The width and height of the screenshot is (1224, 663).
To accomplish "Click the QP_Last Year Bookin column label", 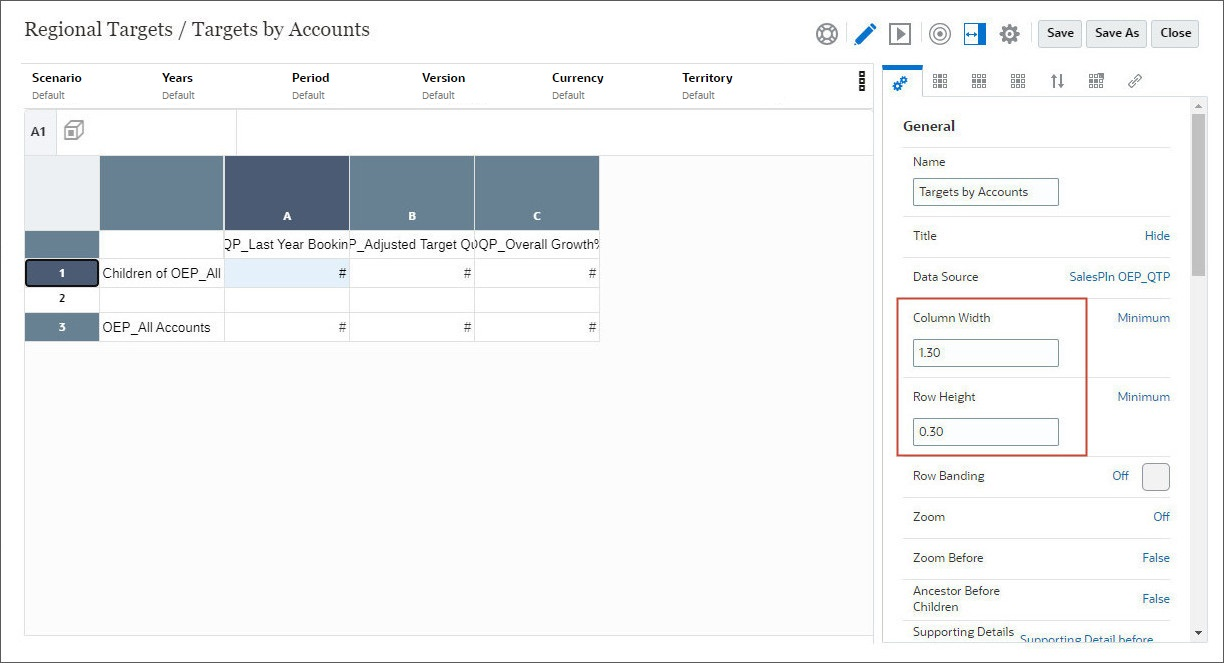I will coord(287,245).
